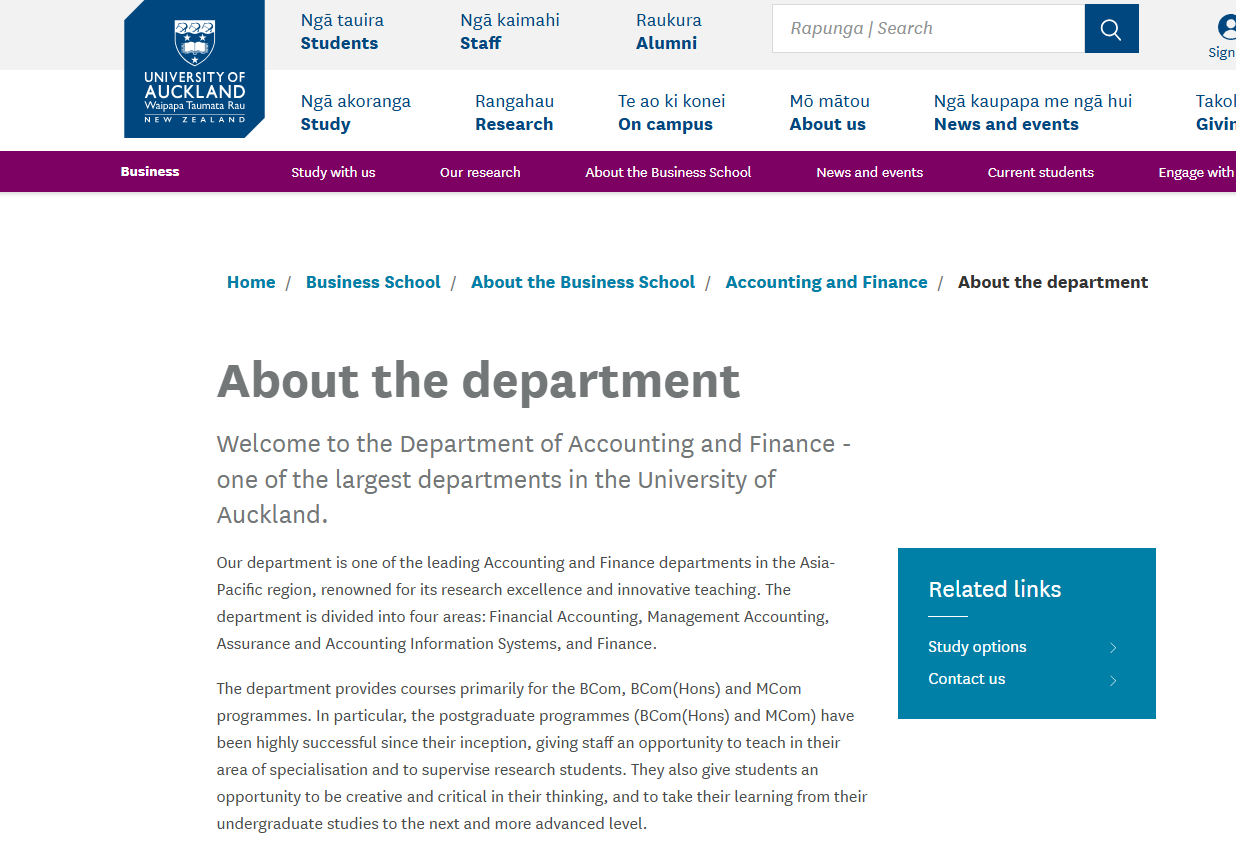The width and height of the screenshot is (1236, 841).
Task: Click the Study options chevron arrow
Action: [1113, 648]
